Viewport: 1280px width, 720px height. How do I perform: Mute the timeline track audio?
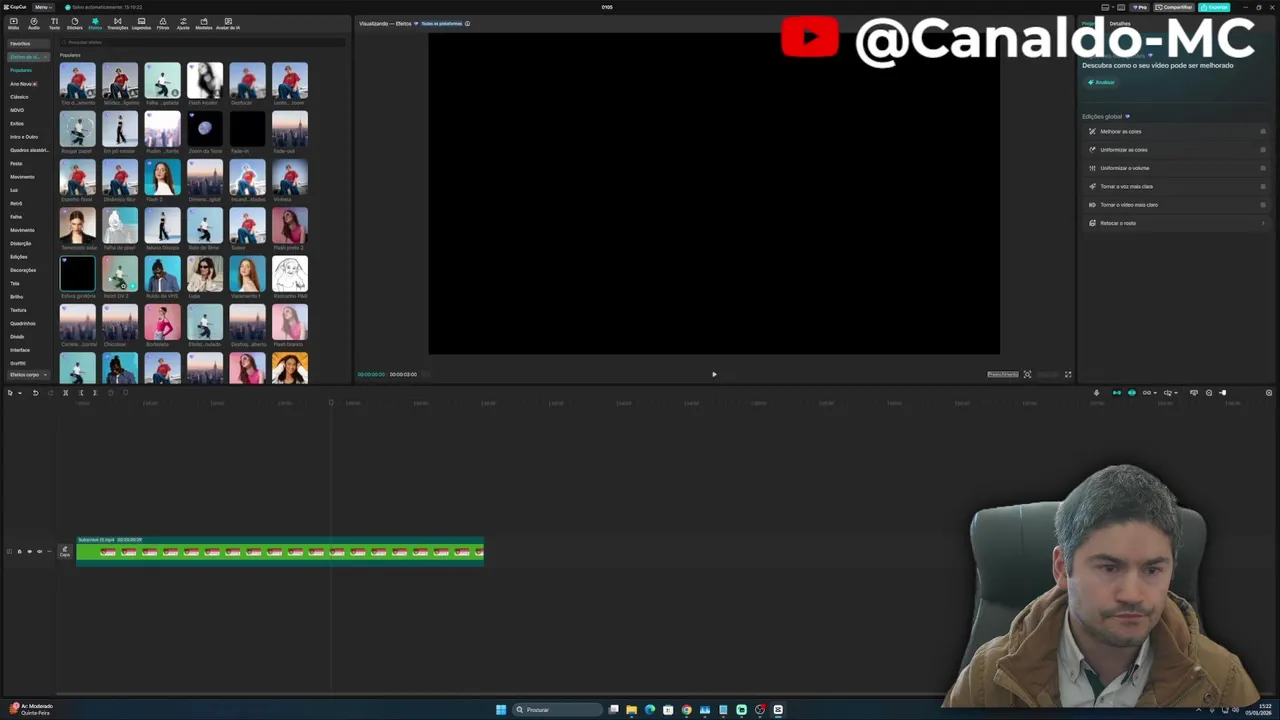click(x=39, y=551)
